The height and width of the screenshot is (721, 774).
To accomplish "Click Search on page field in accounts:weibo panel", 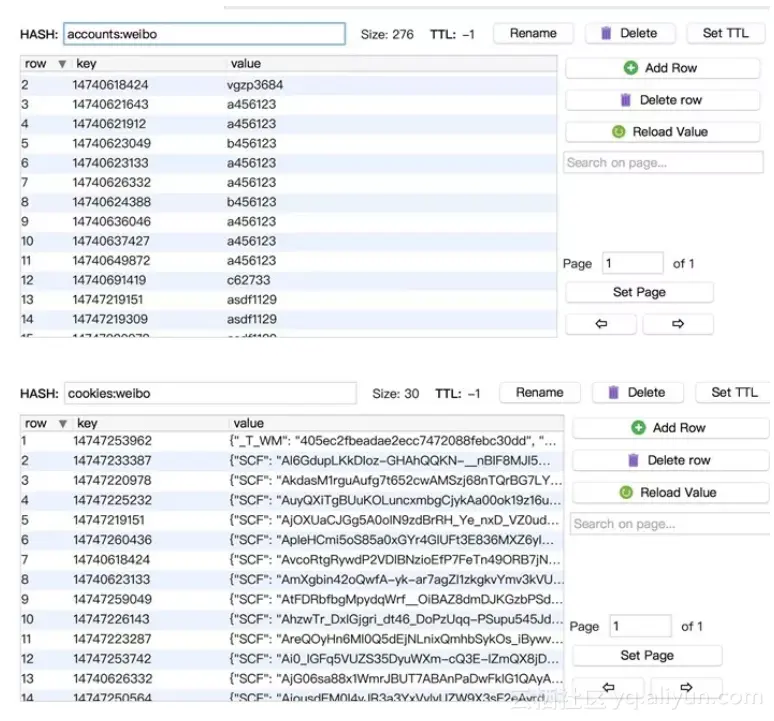I will tap(663, 162).
